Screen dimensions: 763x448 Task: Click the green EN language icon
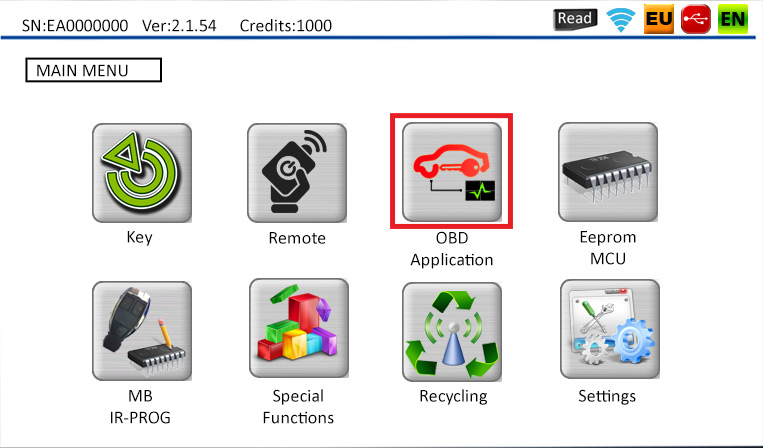coord(733,19)
